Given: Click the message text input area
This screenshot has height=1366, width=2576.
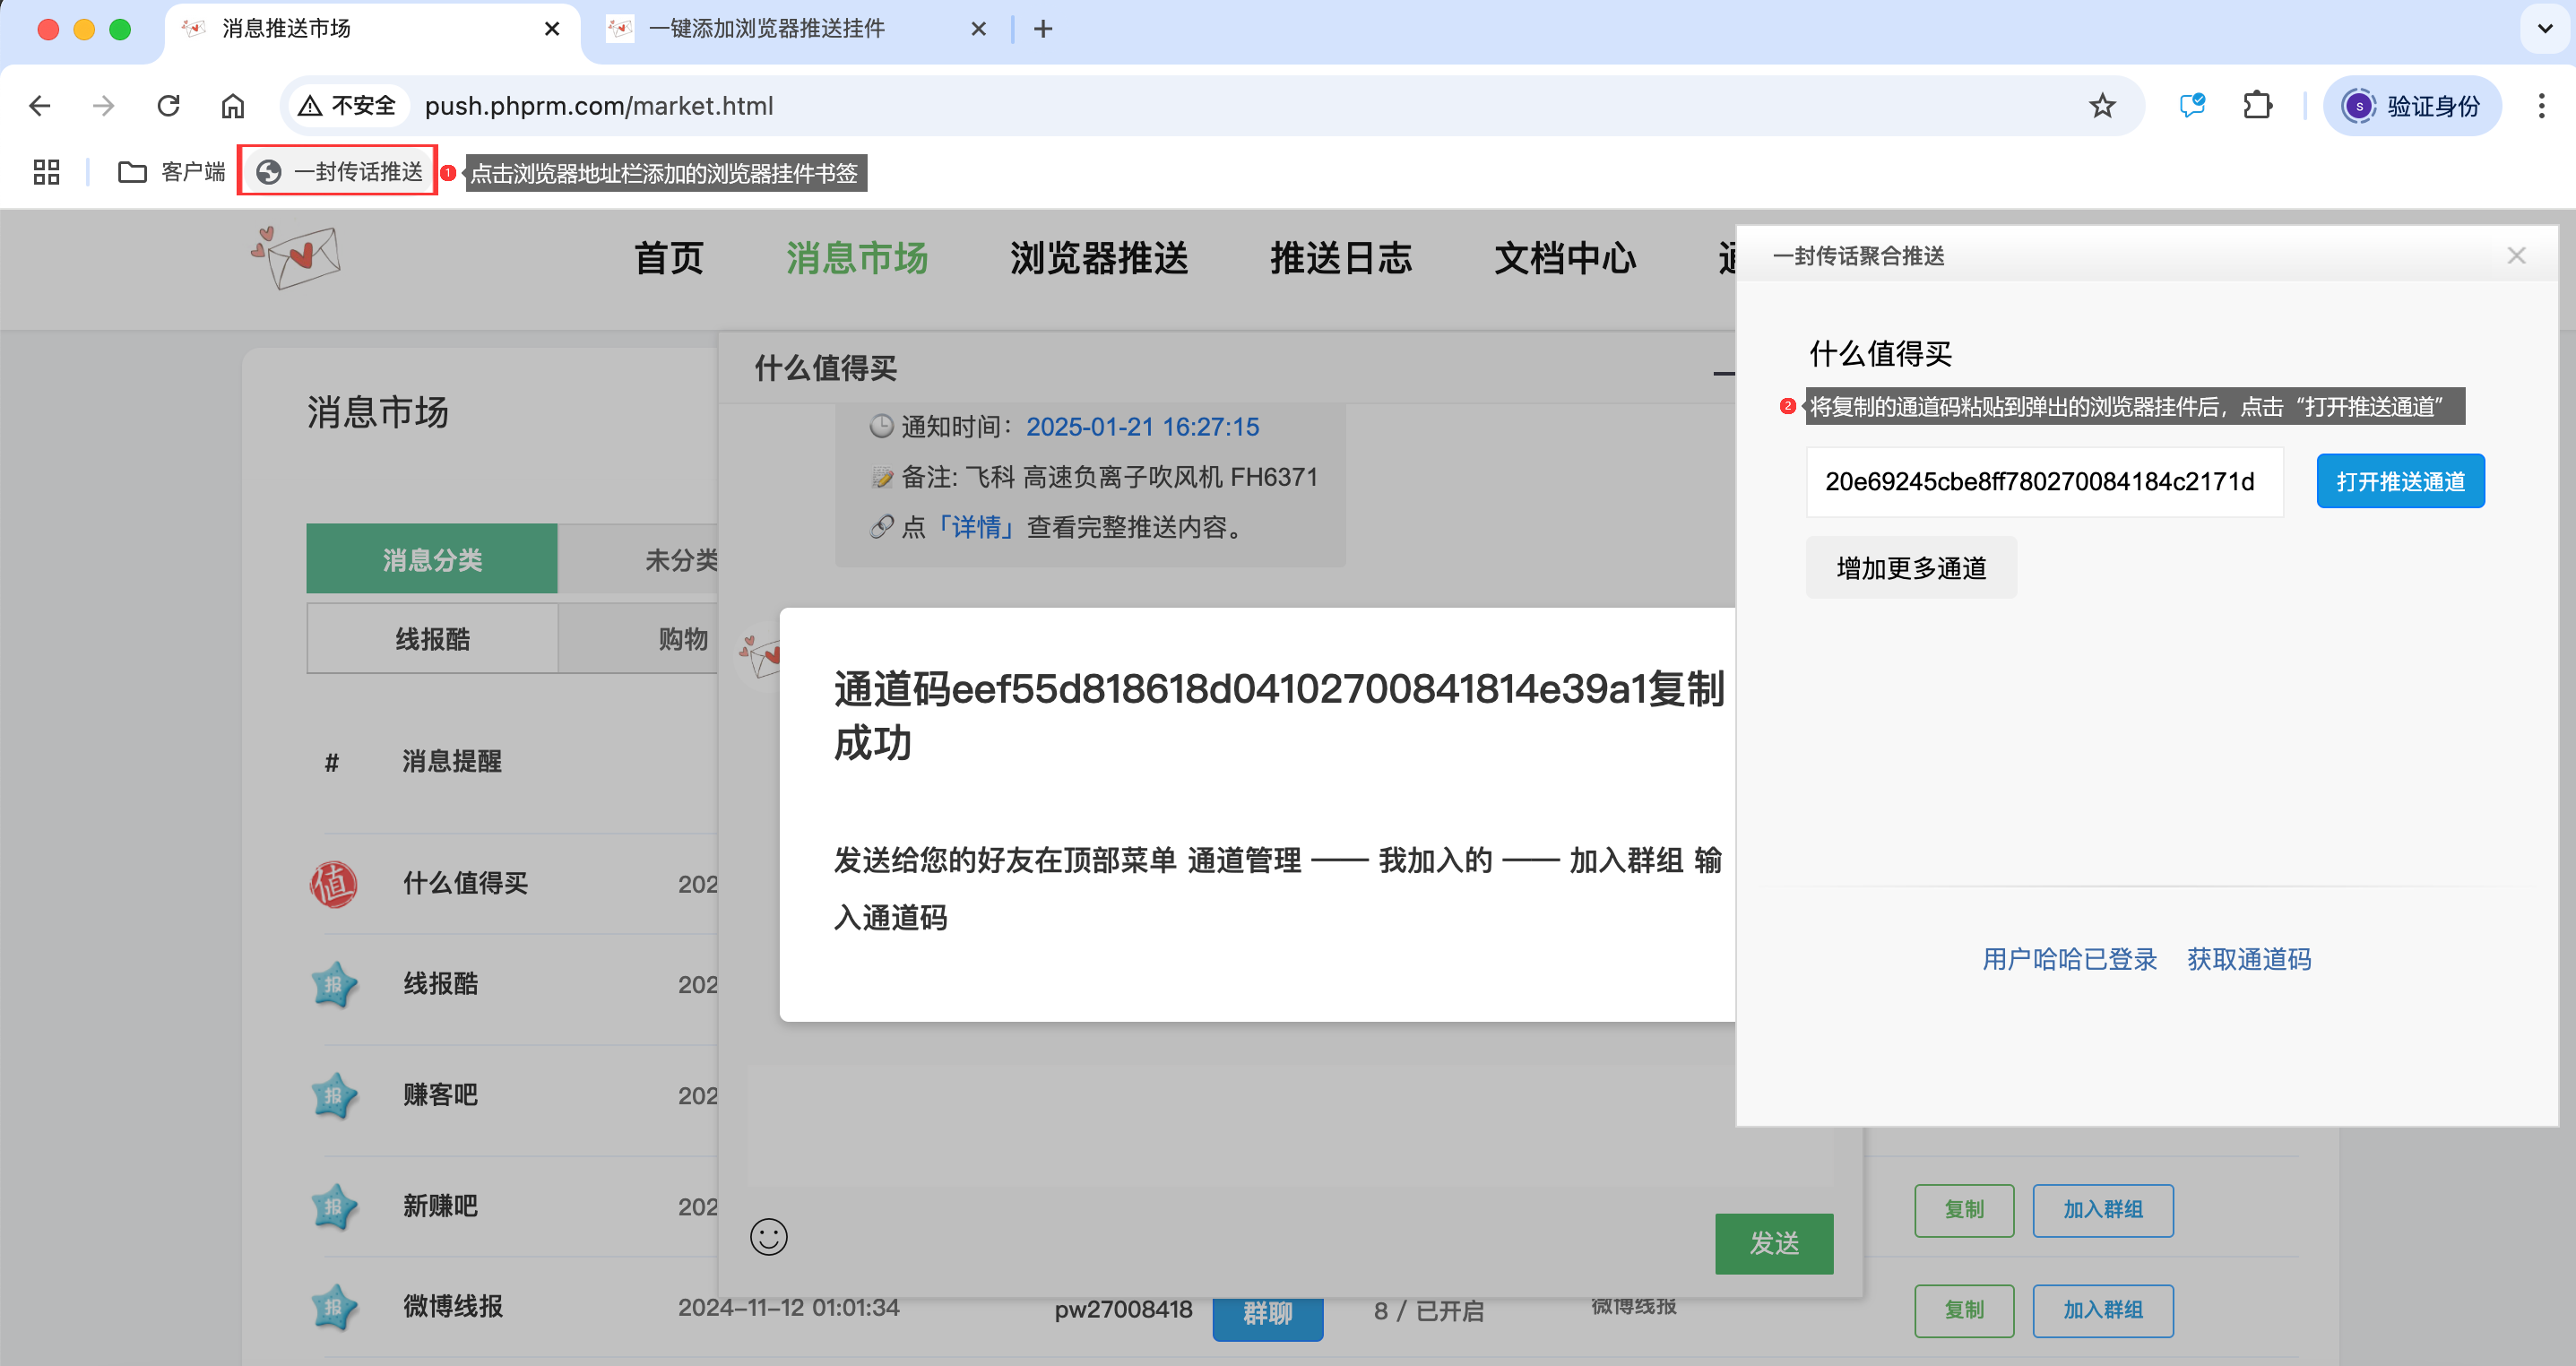Looking at the screenshot, I should 1290,1127.
